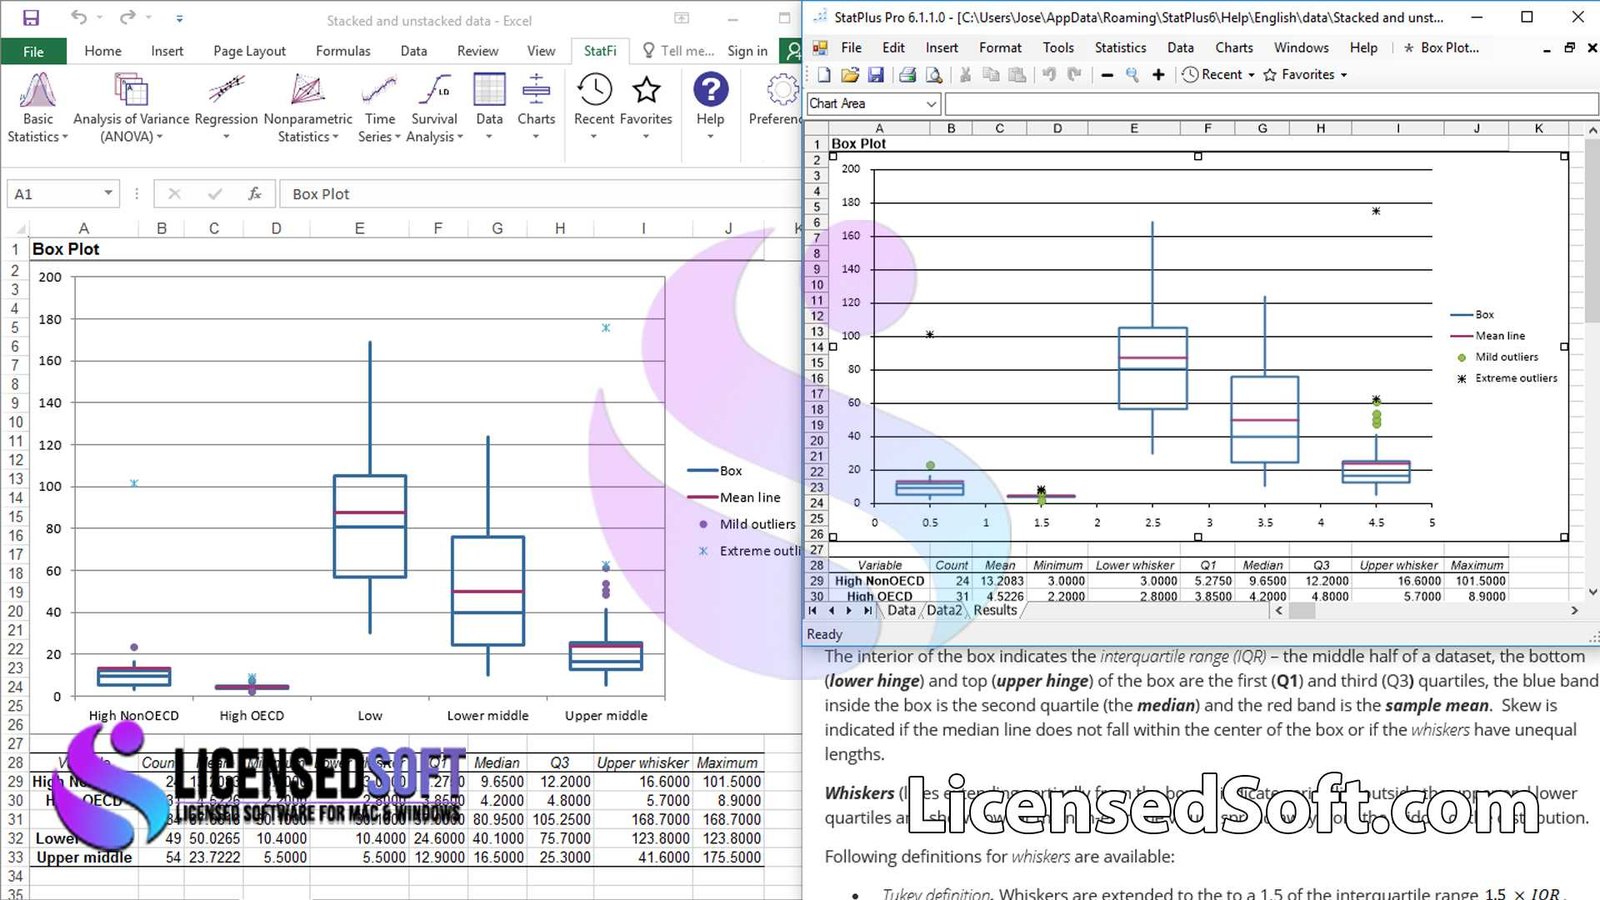Click the Sign in link in Excel
1600x900 pixels.
(746, 51)
